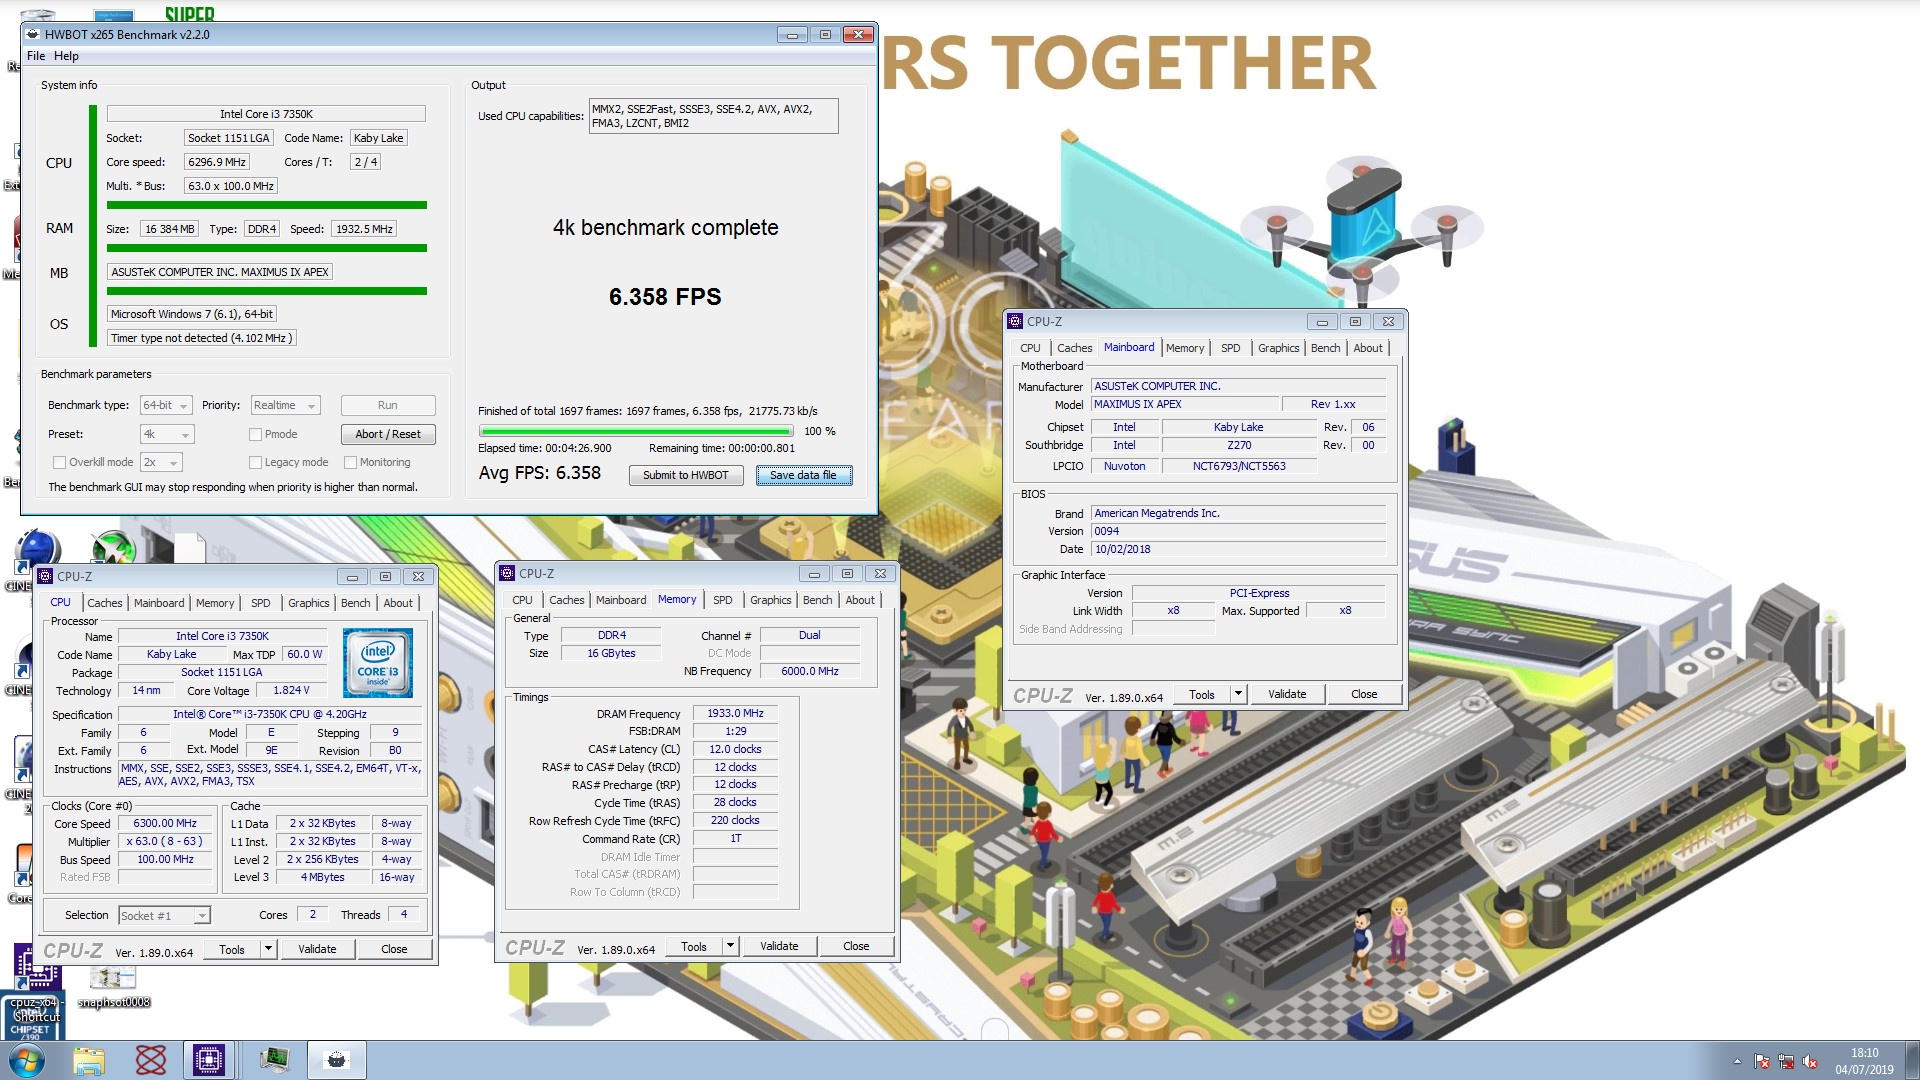
Task: Click the Run button
Action: [388, 405]
